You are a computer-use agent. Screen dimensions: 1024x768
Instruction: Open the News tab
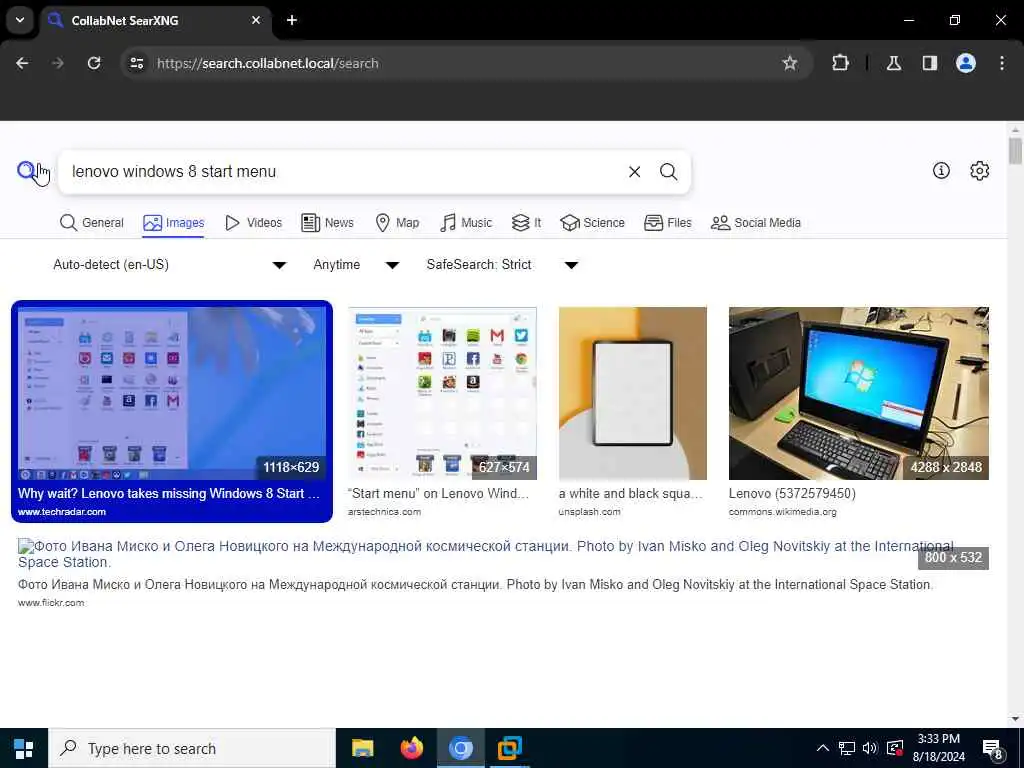[x=327, y=223]
